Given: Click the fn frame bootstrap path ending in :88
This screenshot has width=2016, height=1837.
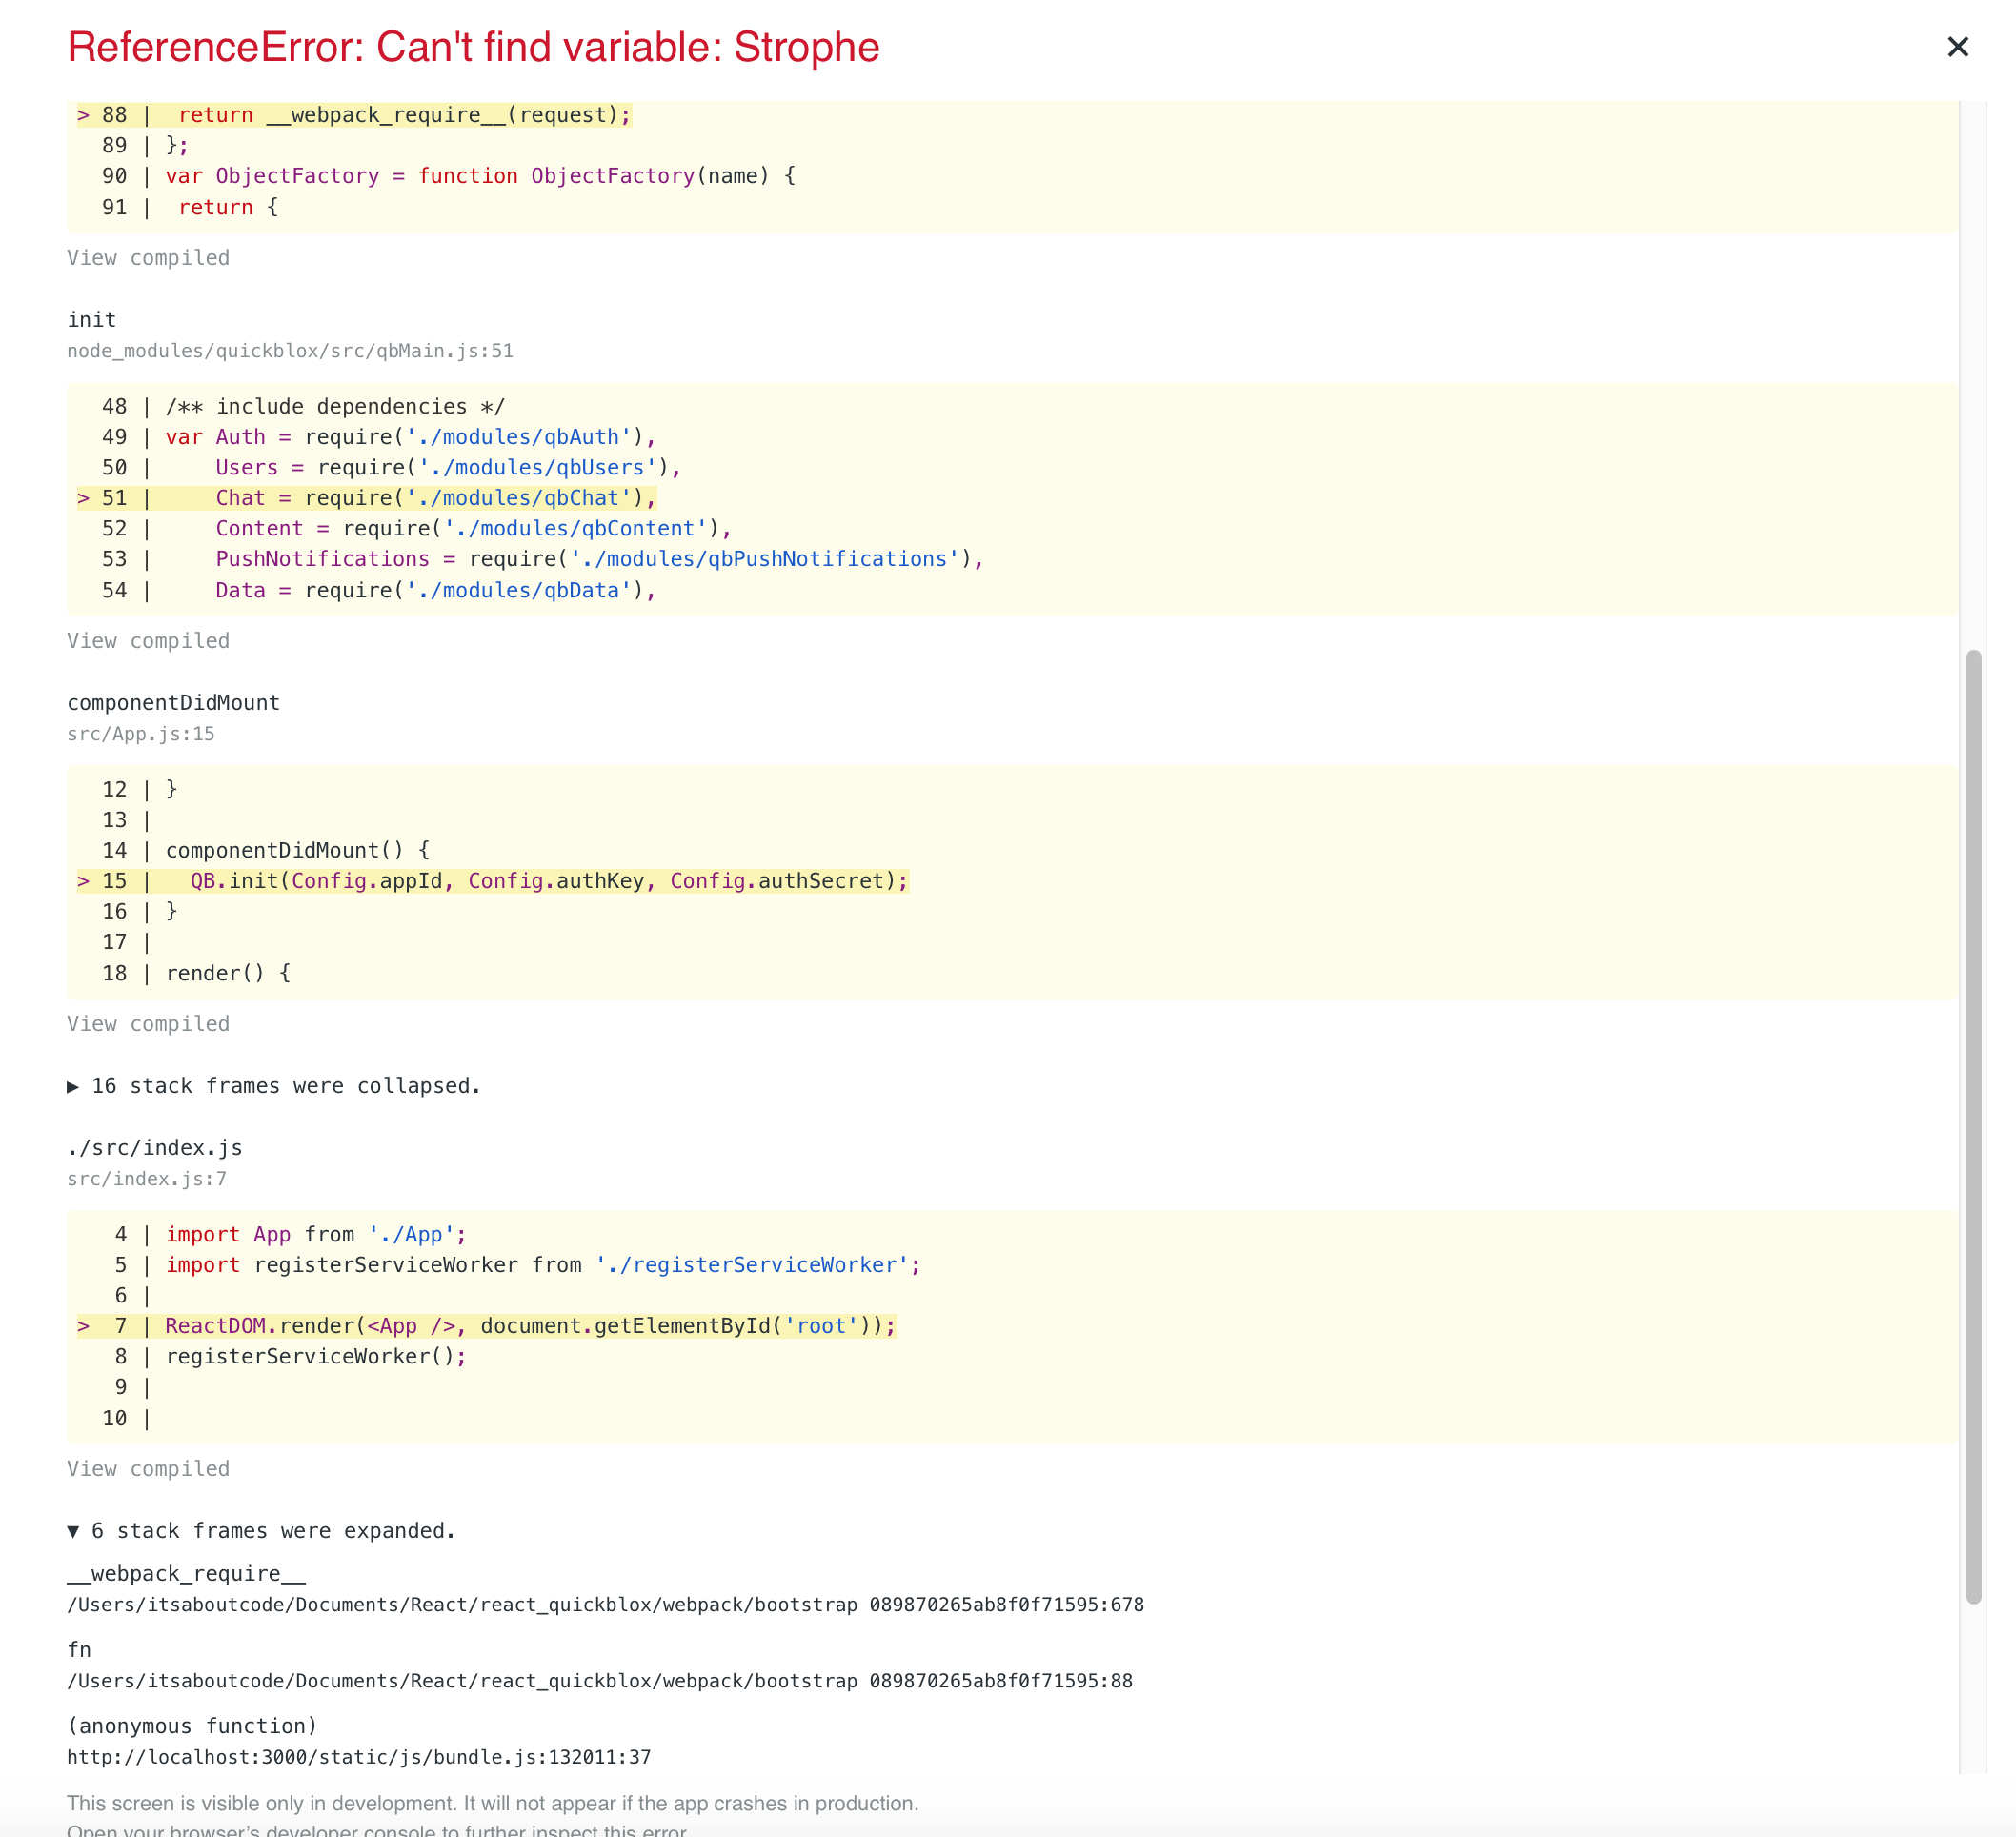Looking at the screenshot, I should (x=600, y=1681).
